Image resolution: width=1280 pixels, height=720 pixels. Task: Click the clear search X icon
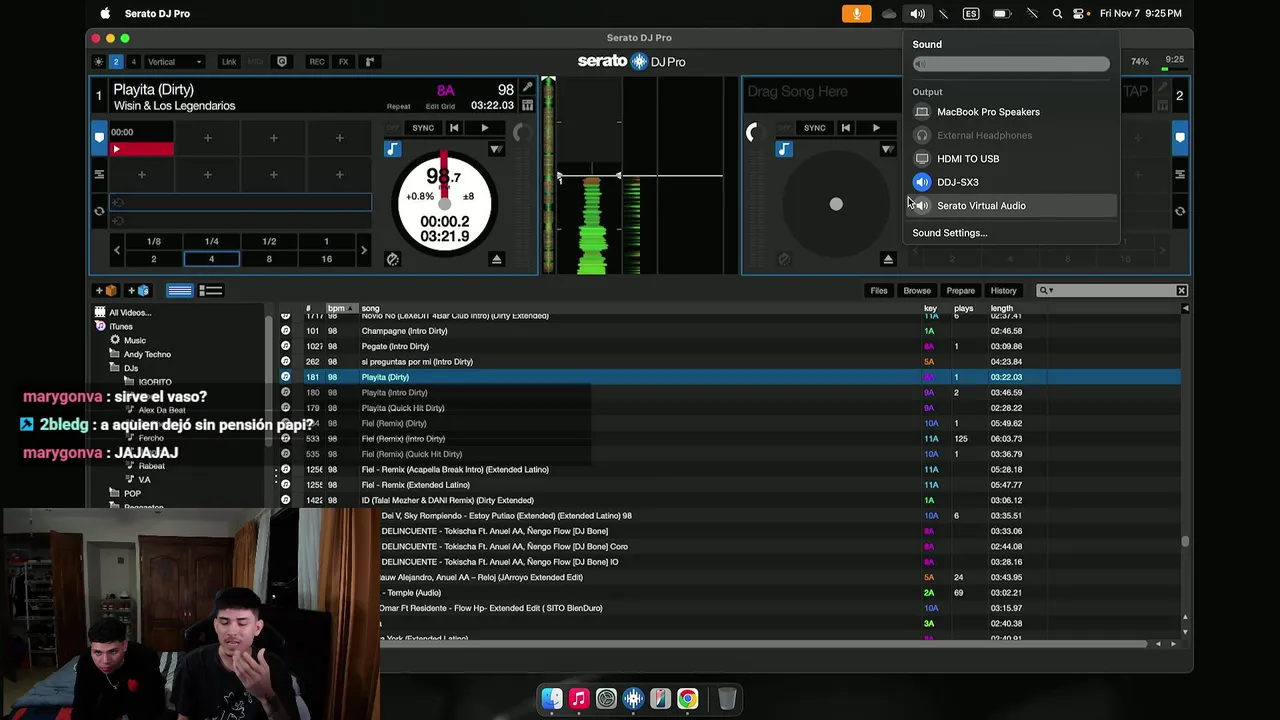pyautogui.click(x=1181, y=290)
